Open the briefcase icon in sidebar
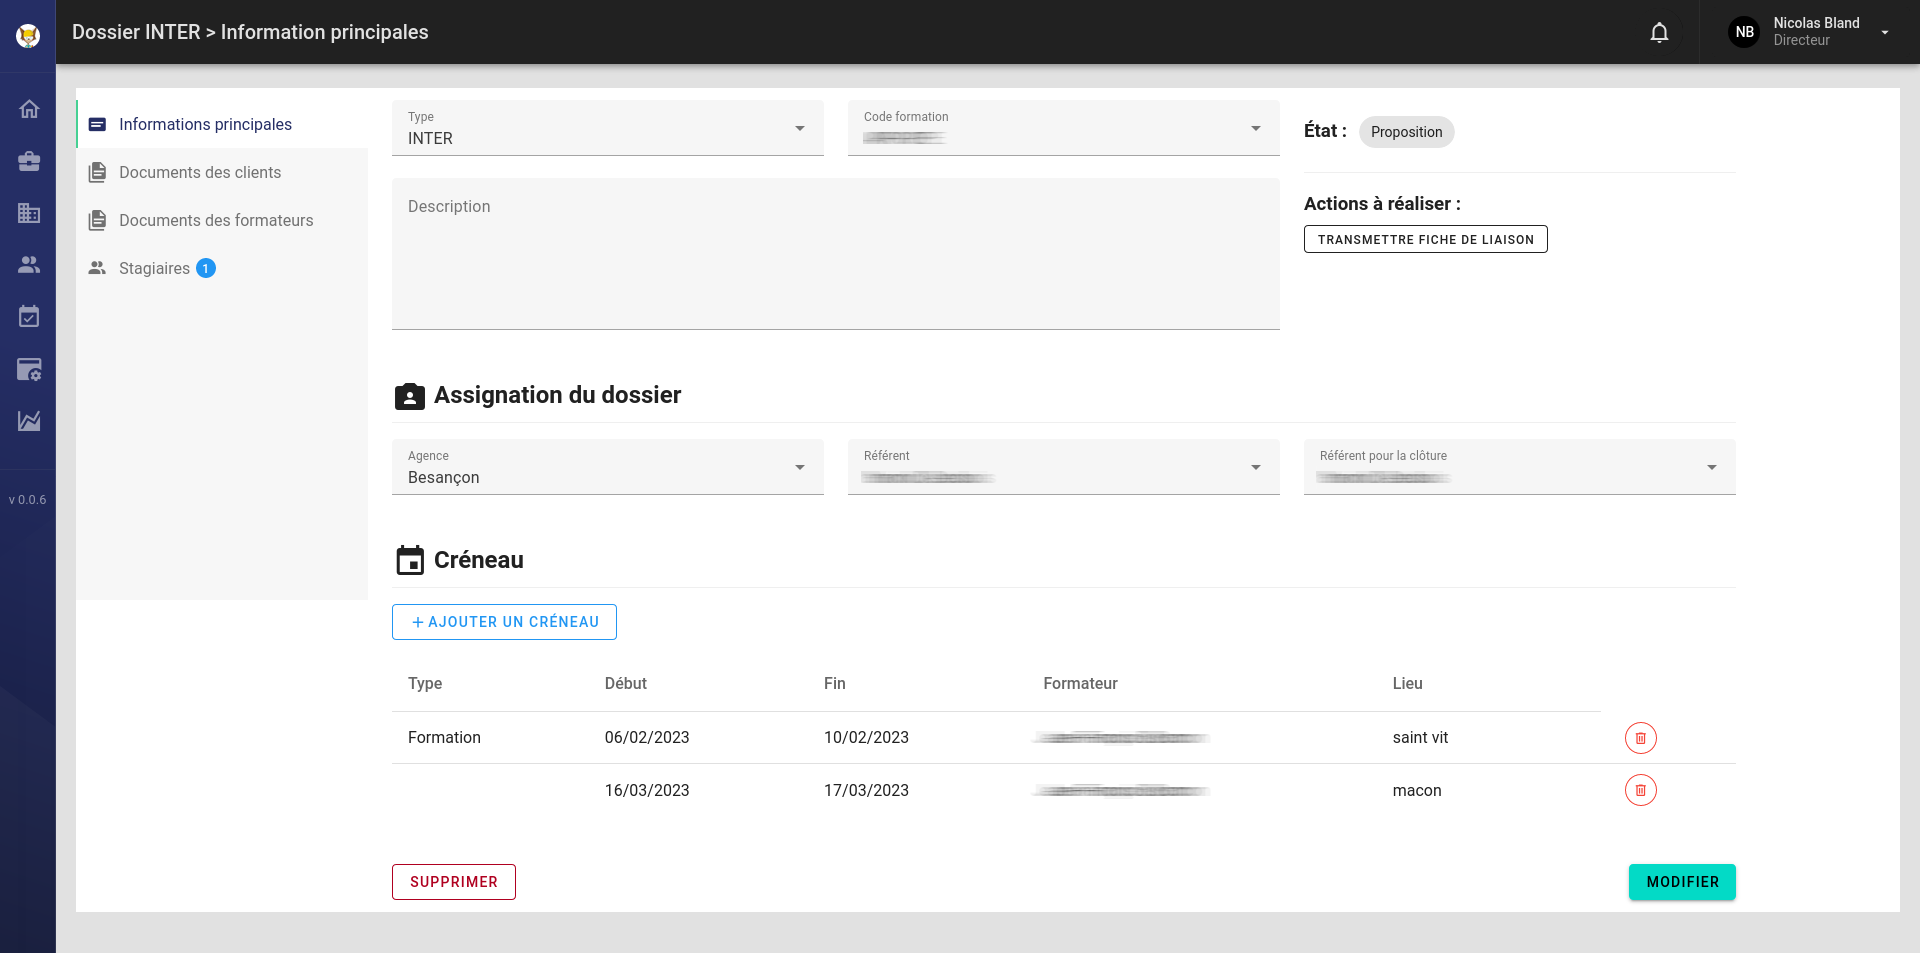 [29, 161]
